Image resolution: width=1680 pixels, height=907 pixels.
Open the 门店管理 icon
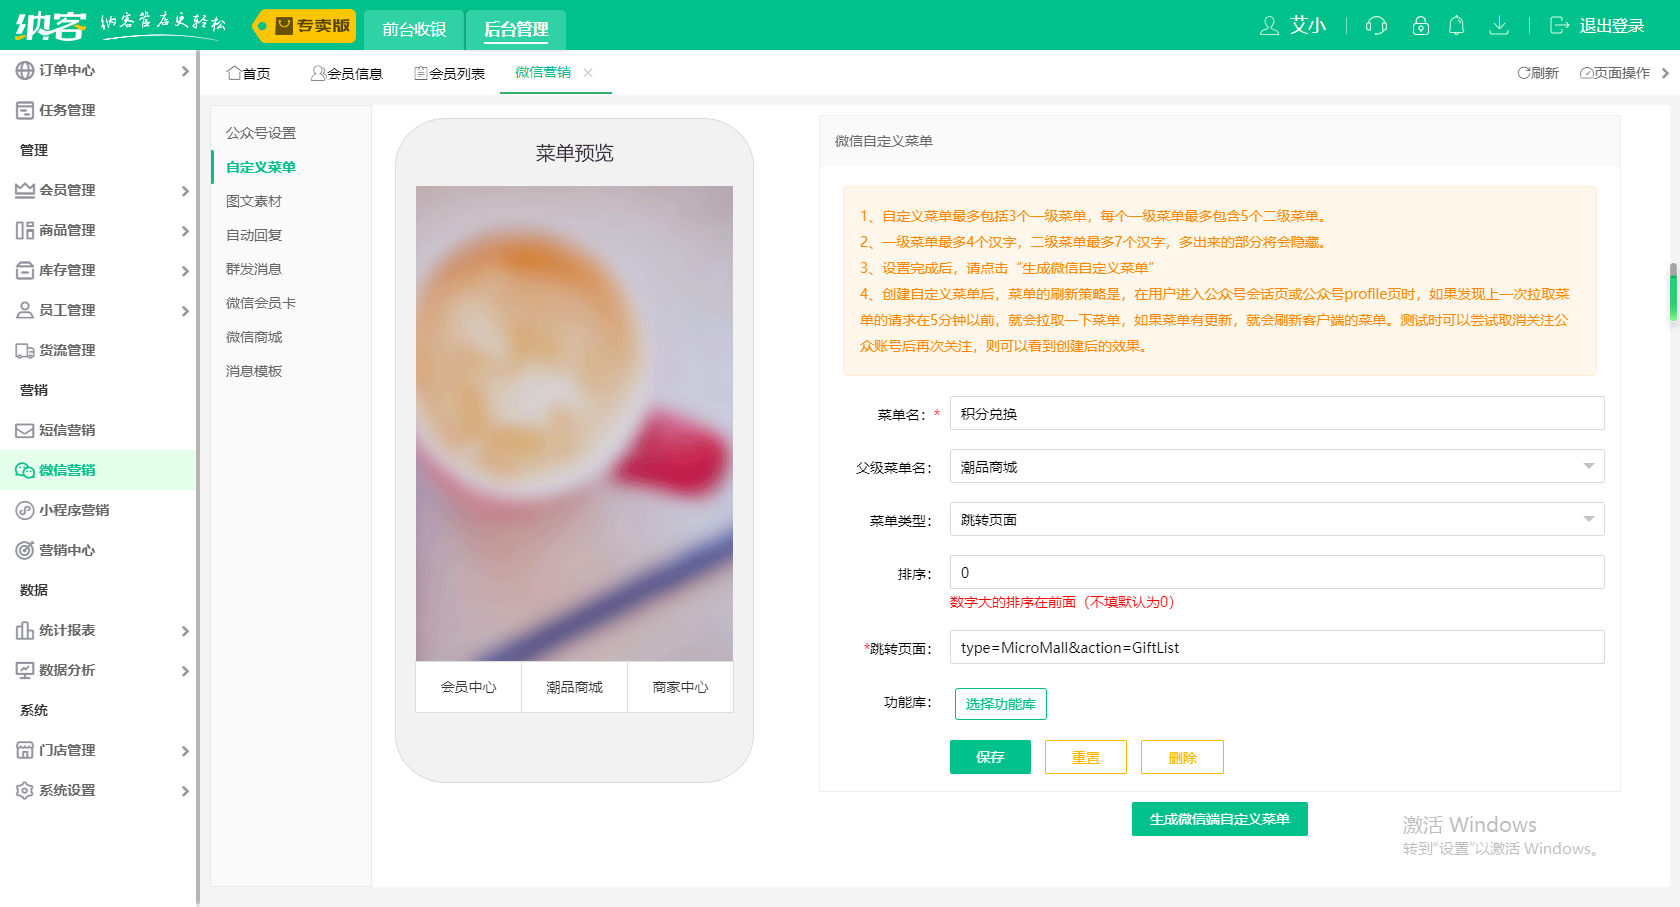point(63,750)
